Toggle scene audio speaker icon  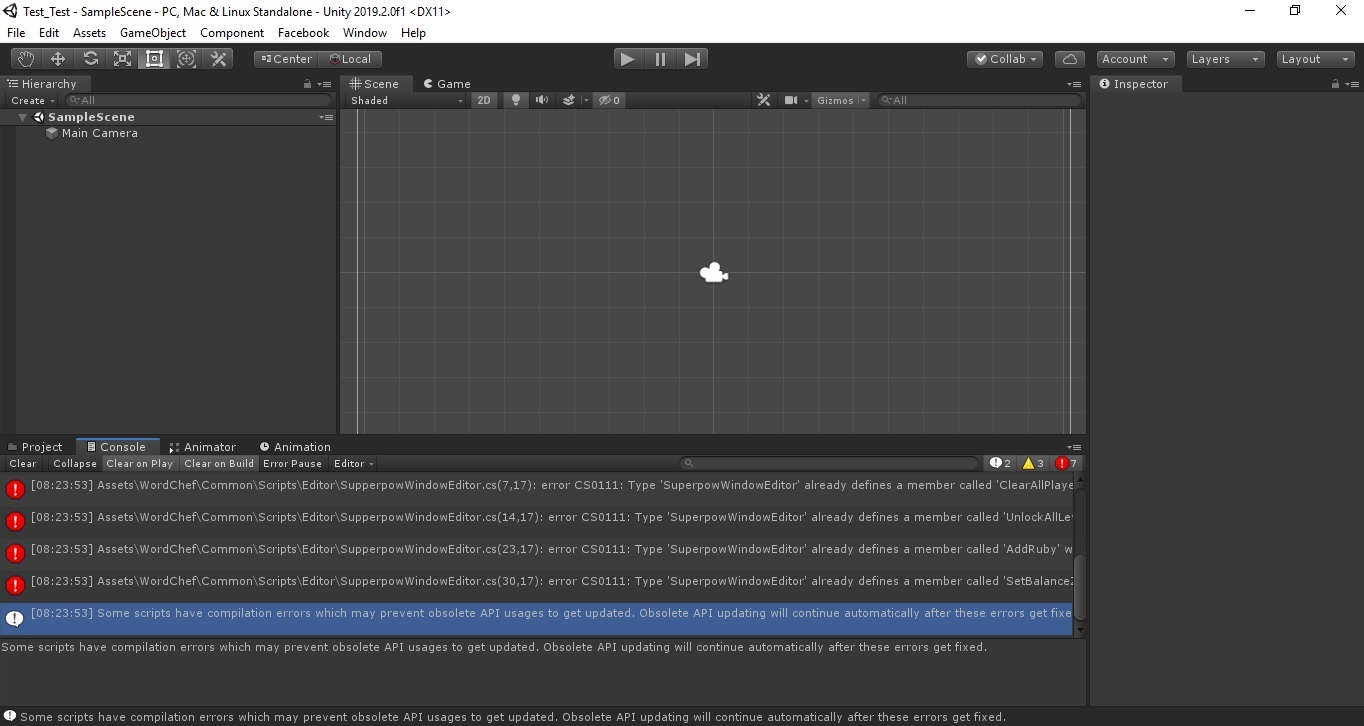coord(542,100)
